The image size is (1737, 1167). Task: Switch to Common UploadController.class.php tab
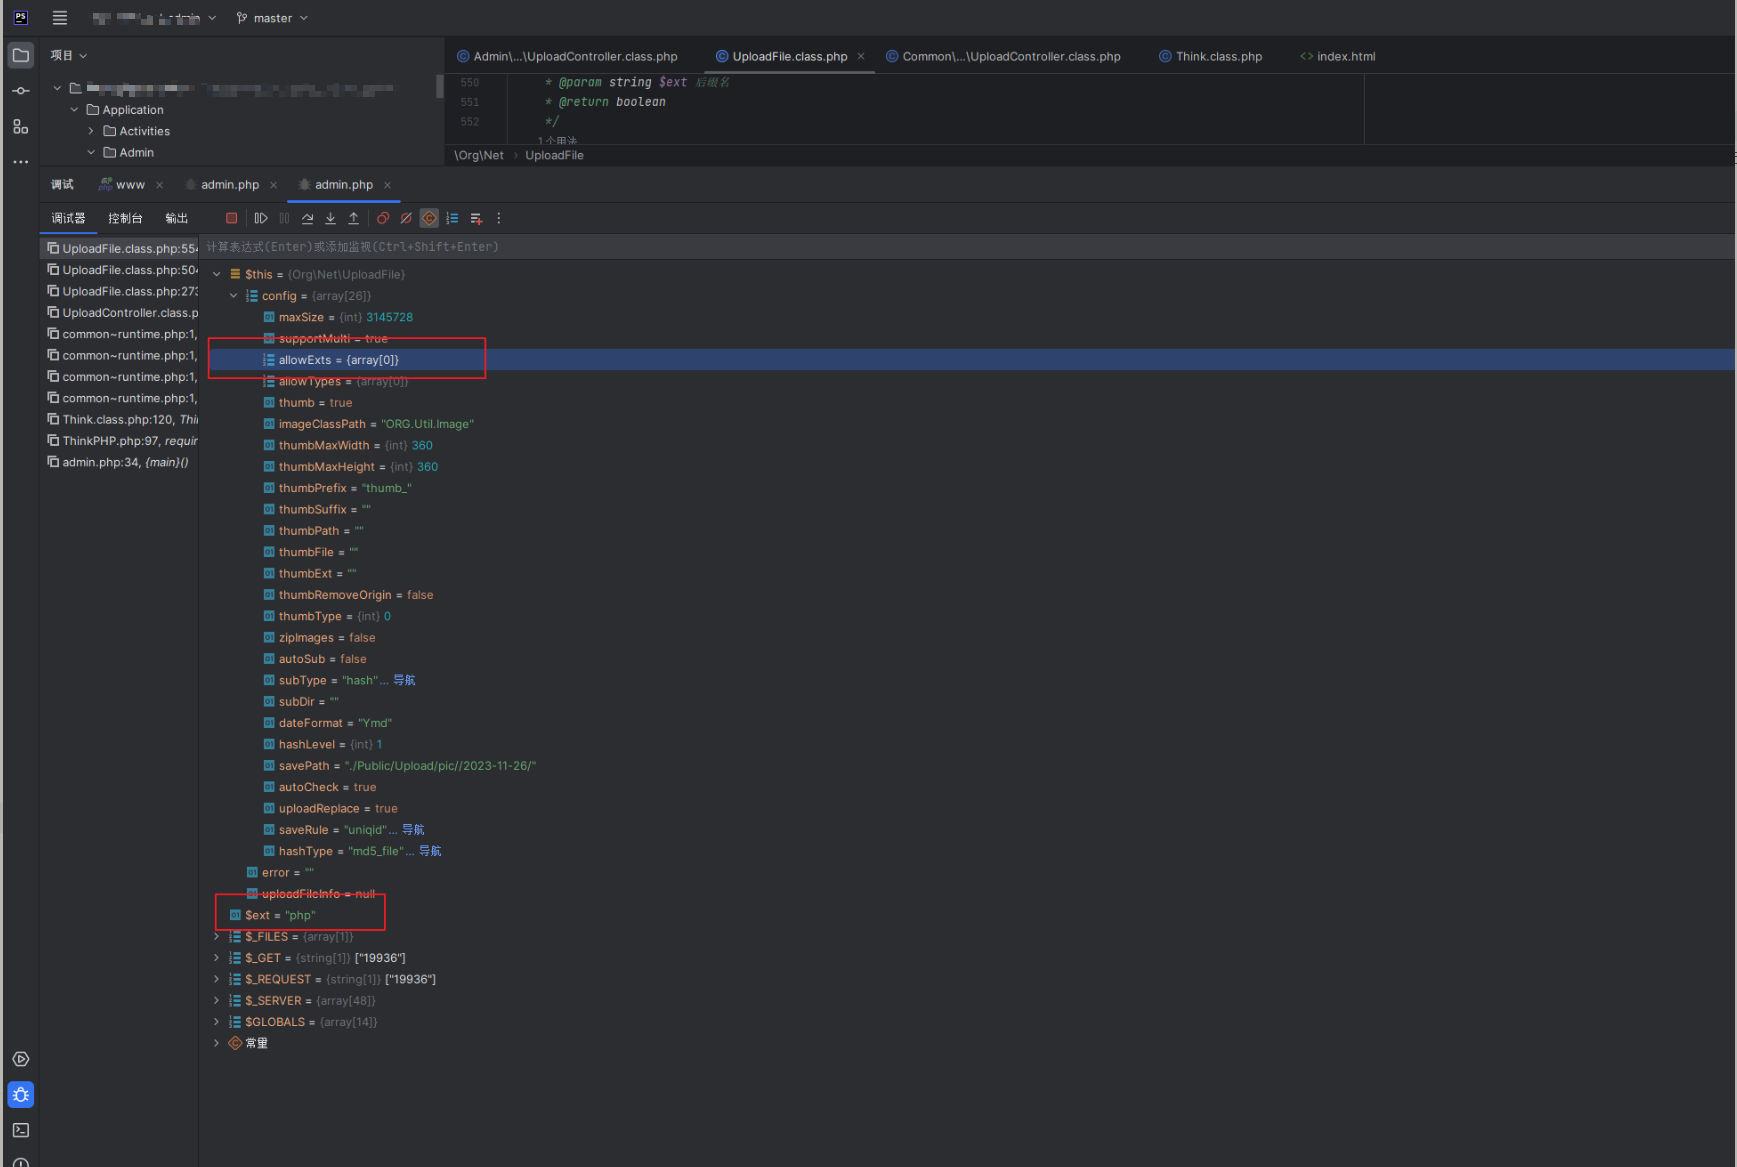pos(1003,56)
